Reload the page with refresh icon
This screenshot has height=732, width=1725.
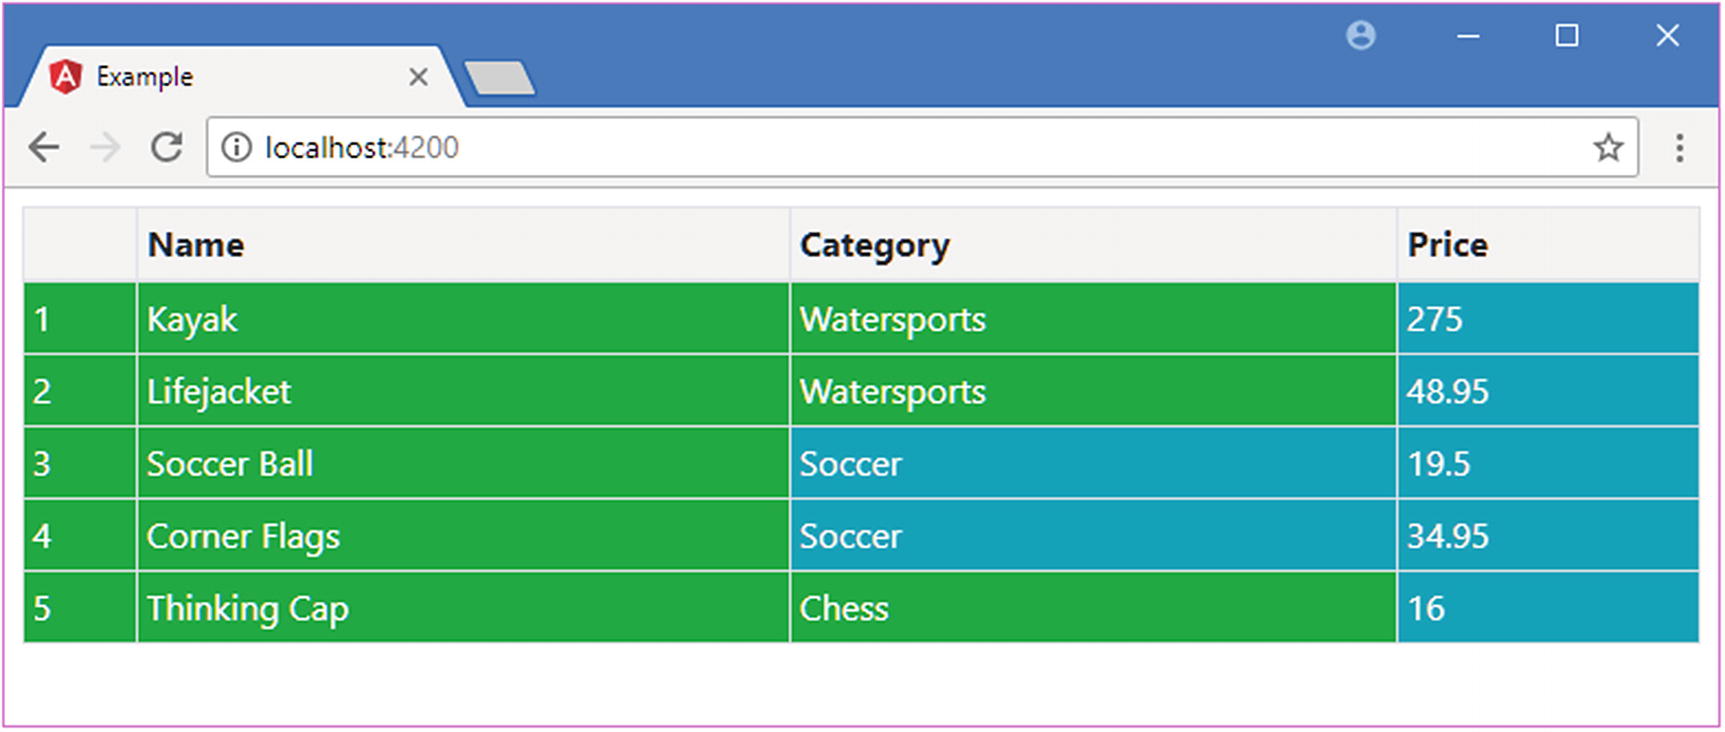pos(167,148)
